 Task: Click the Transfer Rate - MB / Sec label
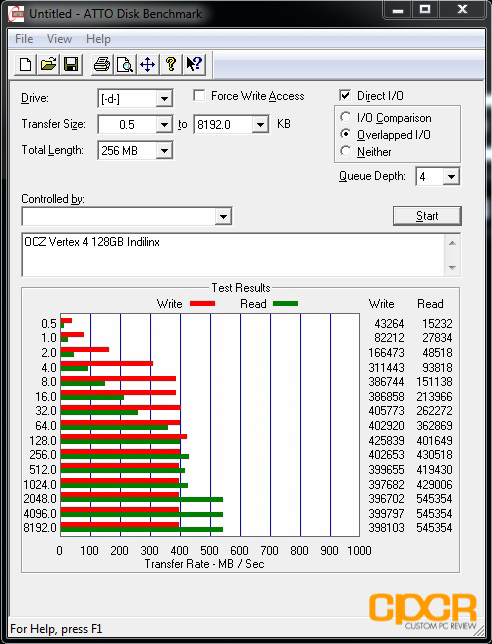click(204, 564)
